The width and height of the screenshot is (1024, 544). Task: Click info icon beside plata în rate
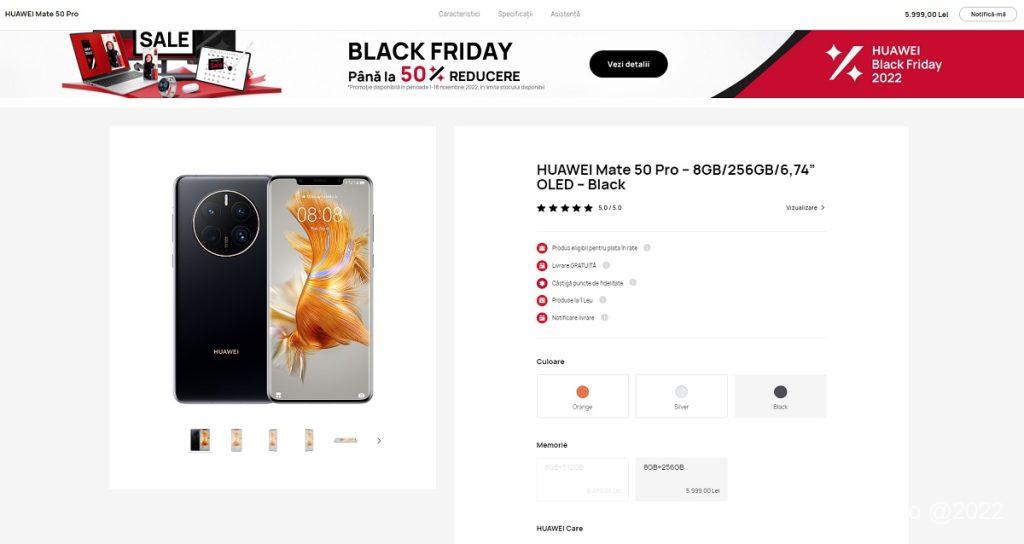click(647, 248)
